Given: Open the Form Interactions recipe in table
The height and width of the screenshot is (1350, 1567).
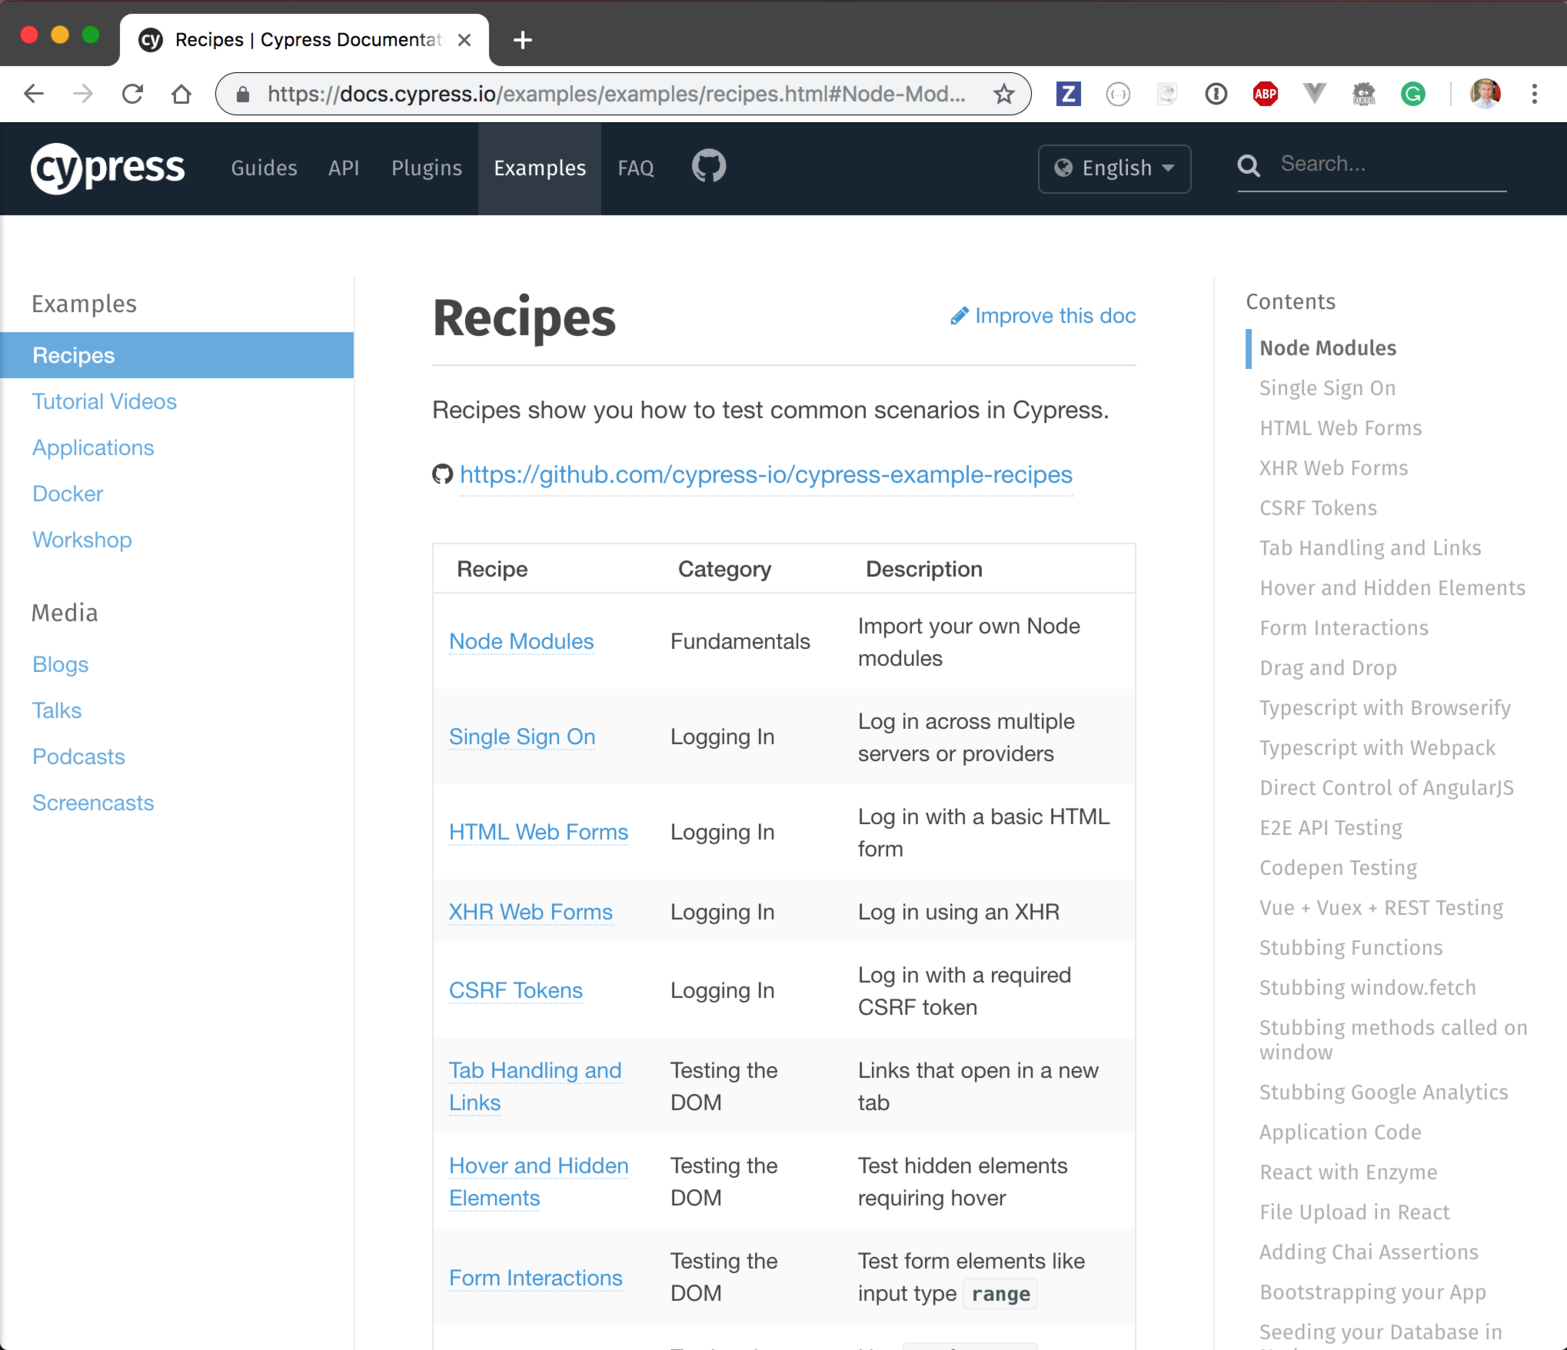Looking at the screenshot, I should pyautogui.click(x=535, y=1277).
